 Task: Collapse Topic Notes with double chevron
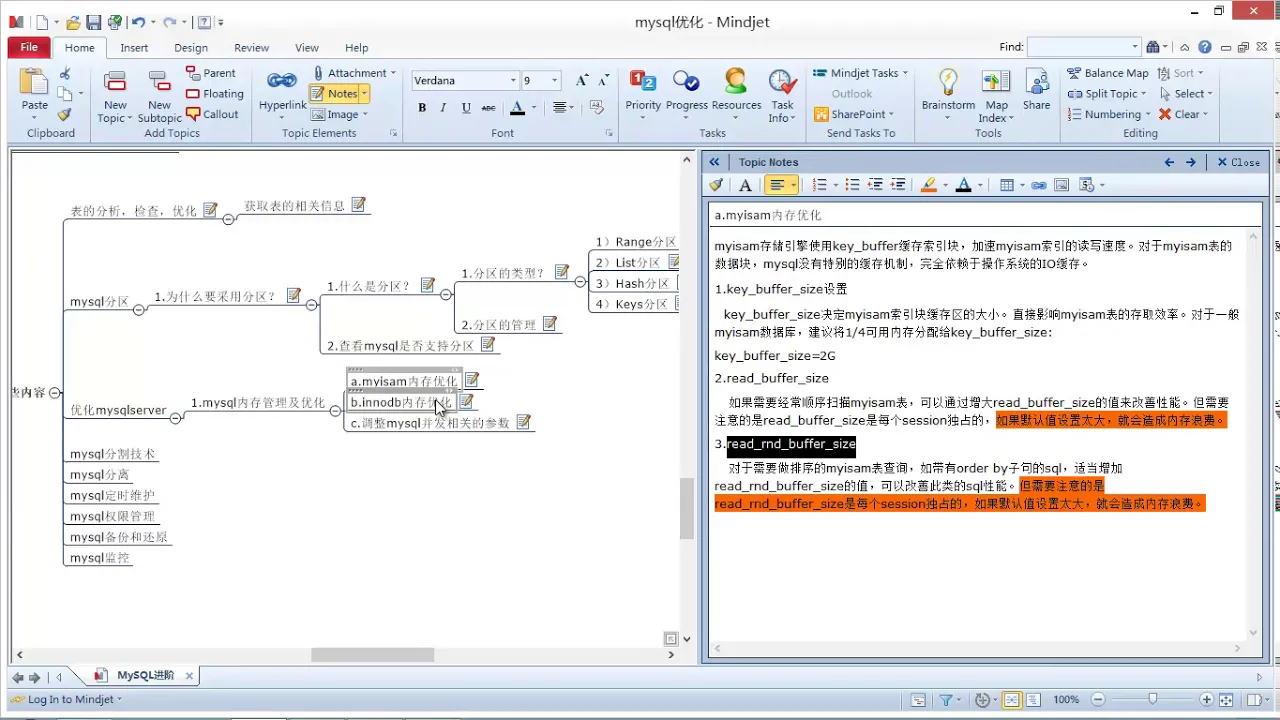(x=714, y=162)
